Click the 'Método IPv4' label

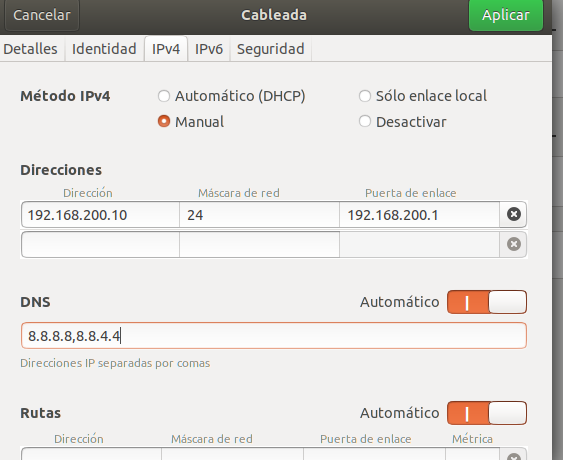click(x=65, y=96)
